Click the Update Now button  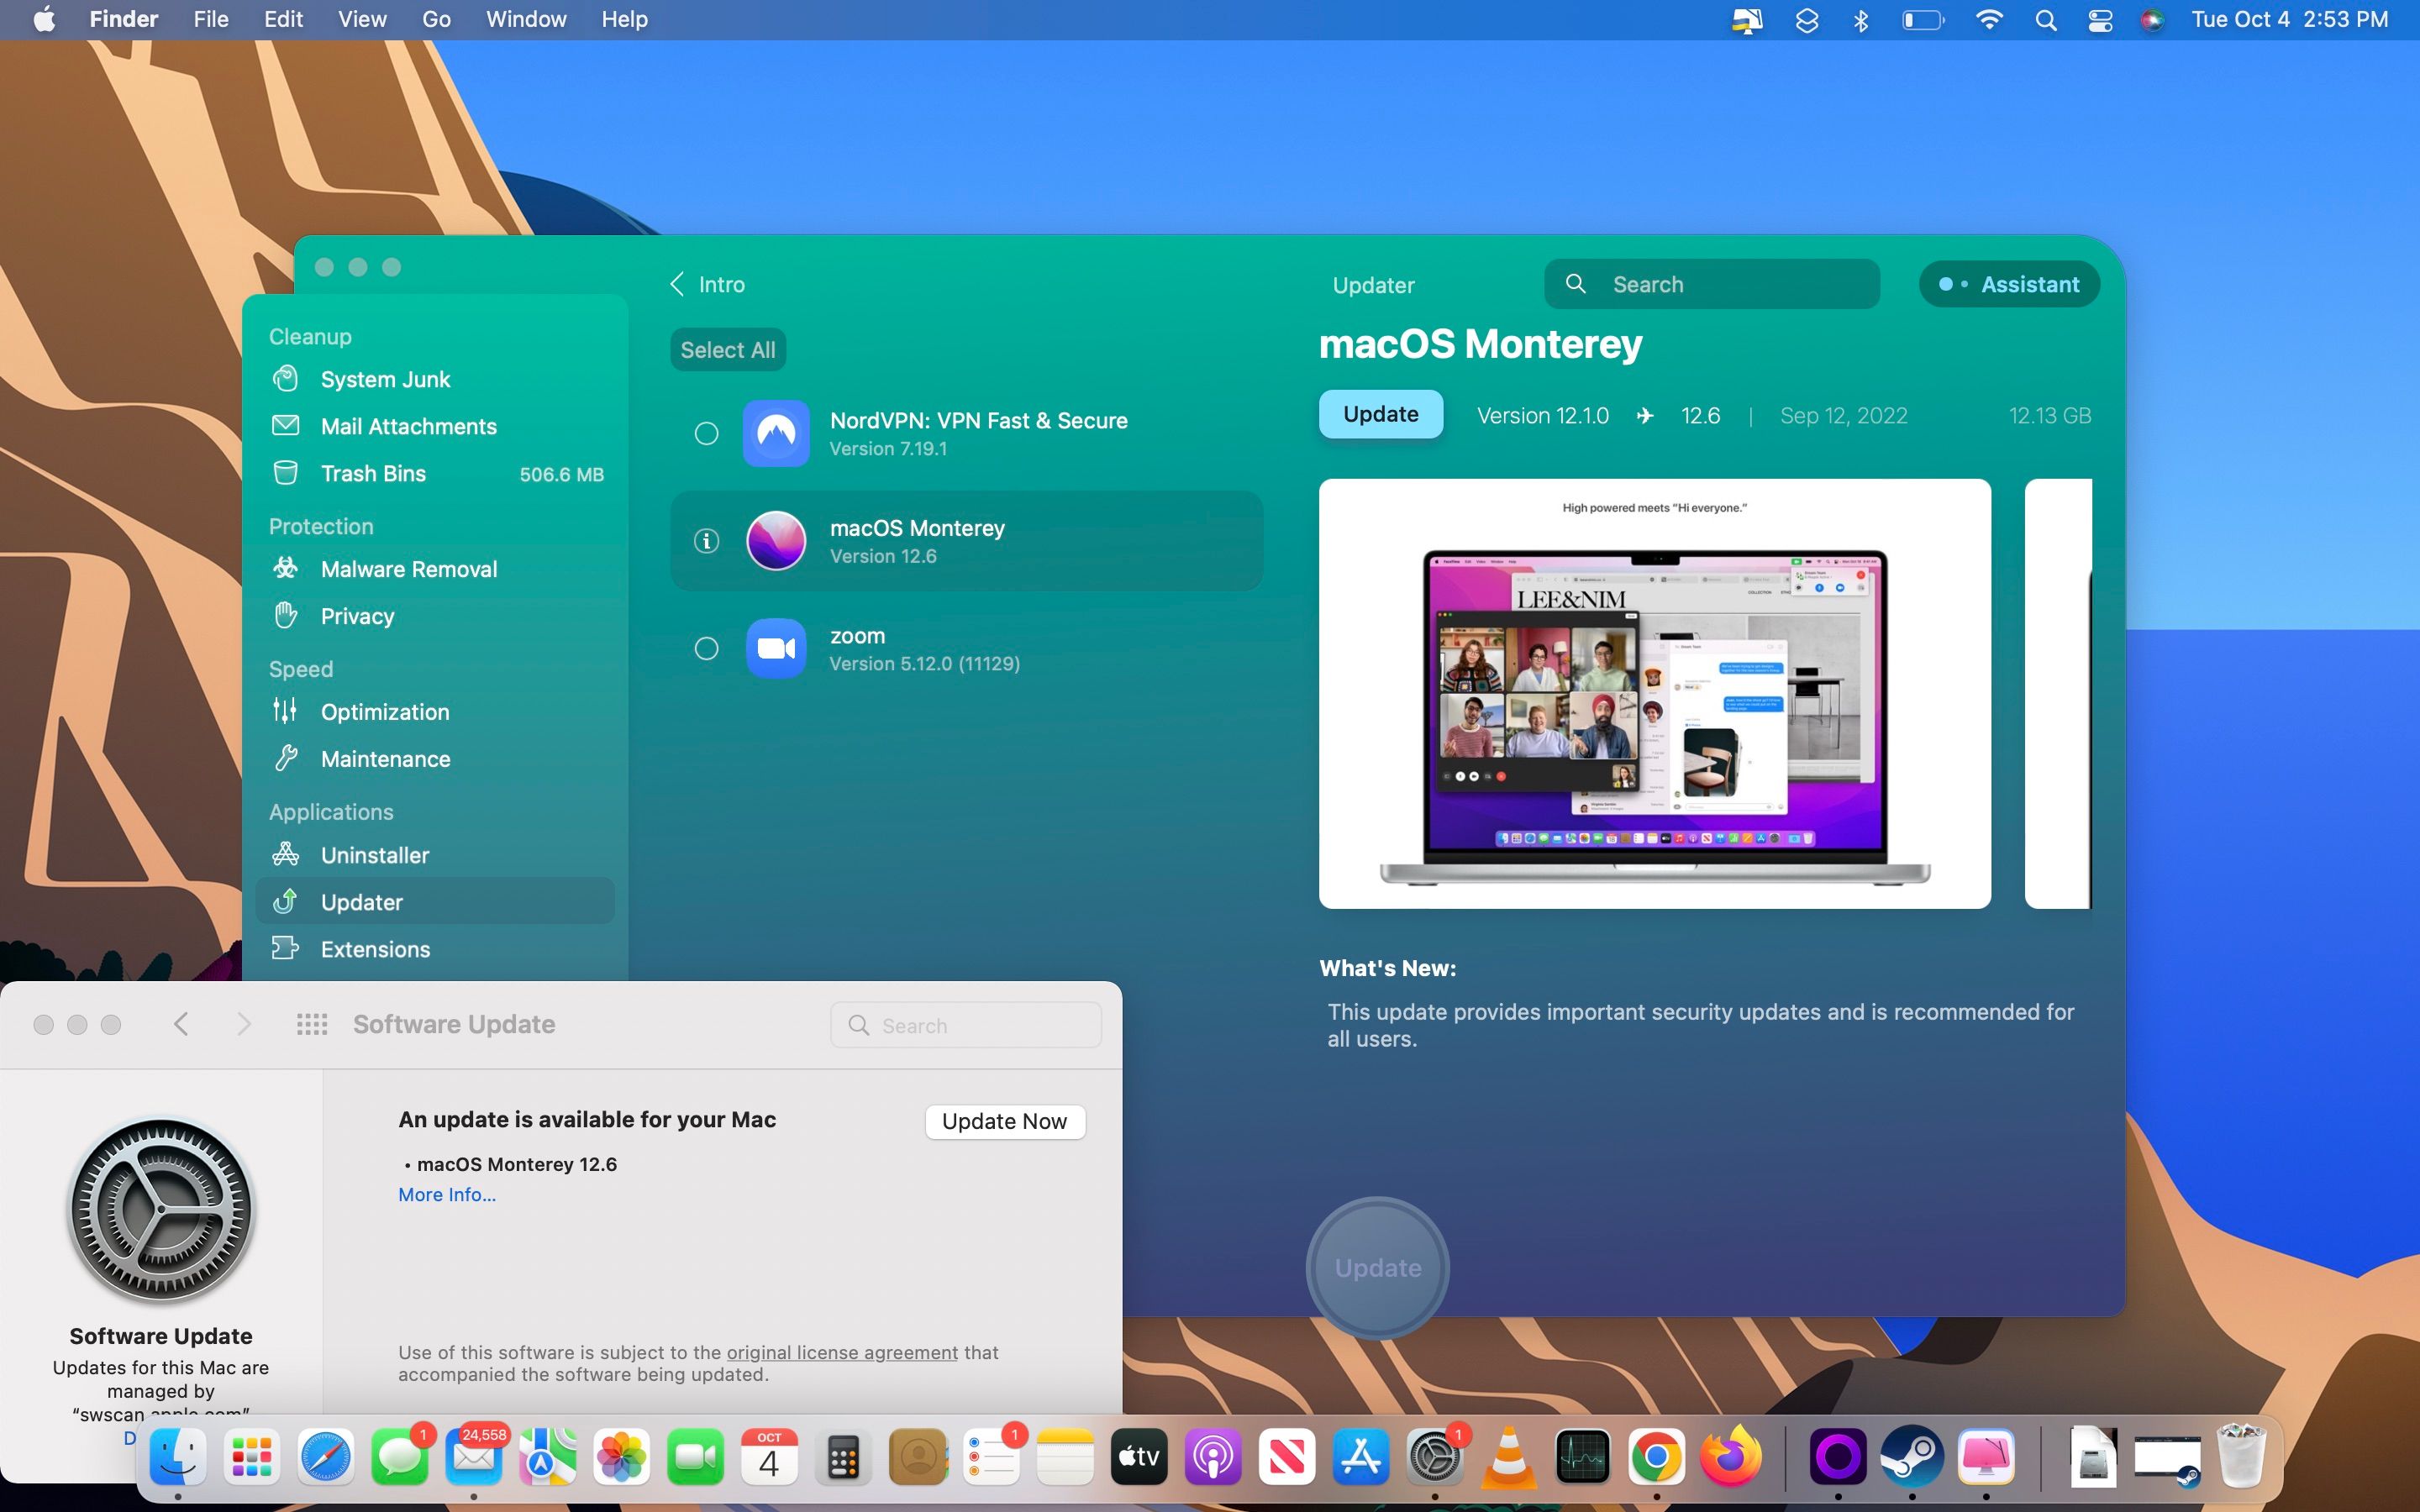click(x=1003, y=1120)
